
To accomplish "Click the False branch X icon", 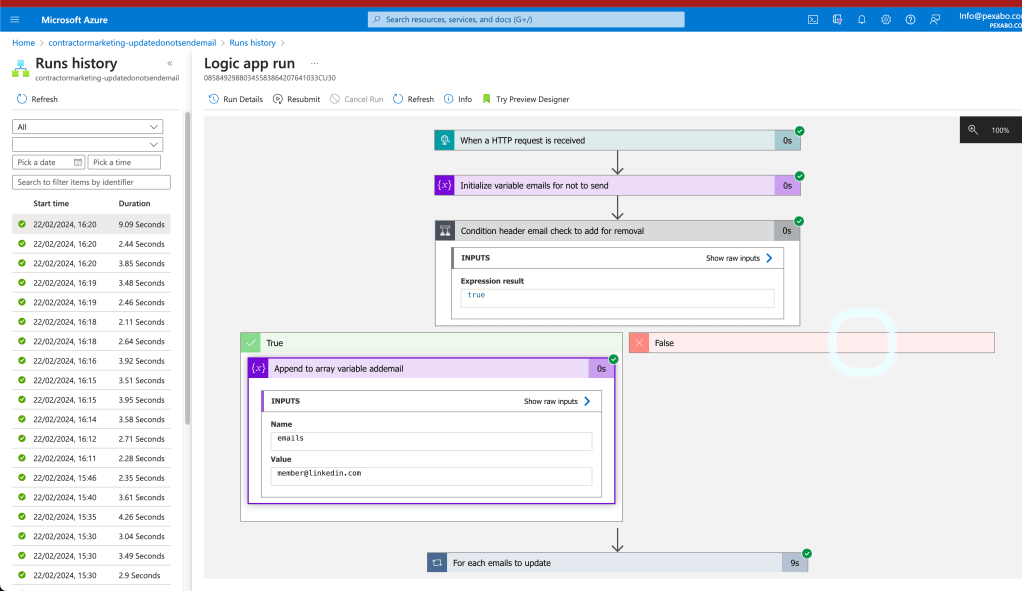I will coord(639,343).
